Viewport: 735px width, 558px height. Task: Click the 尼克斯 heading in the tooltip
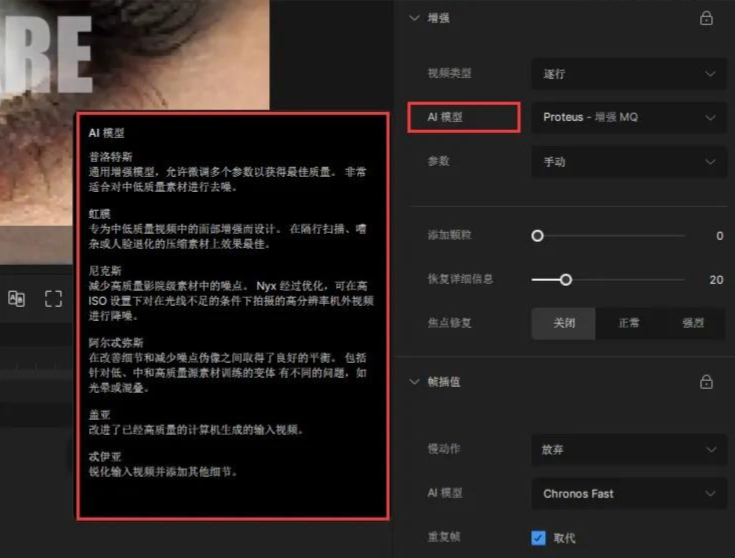click(105, 271)
